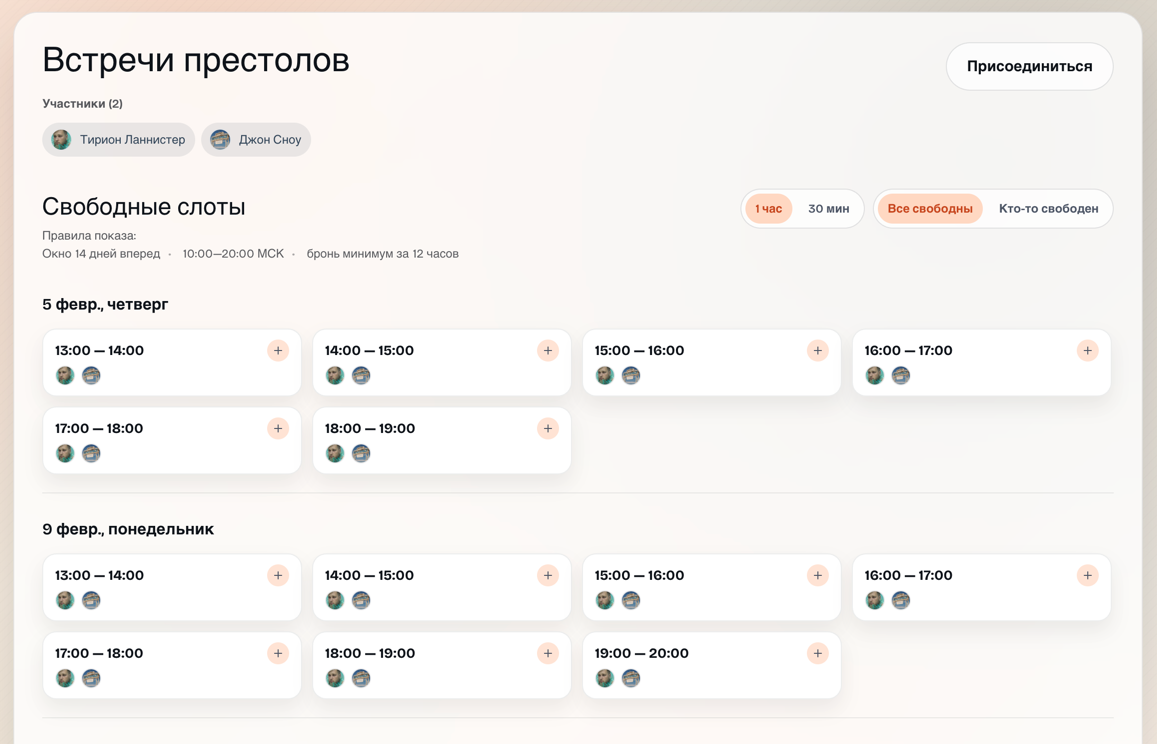Click the plus icon on 13:00 — 14:00 slot, 5 февр.
This screenshot has width=1157, height=744.
(x=278, y=351)
